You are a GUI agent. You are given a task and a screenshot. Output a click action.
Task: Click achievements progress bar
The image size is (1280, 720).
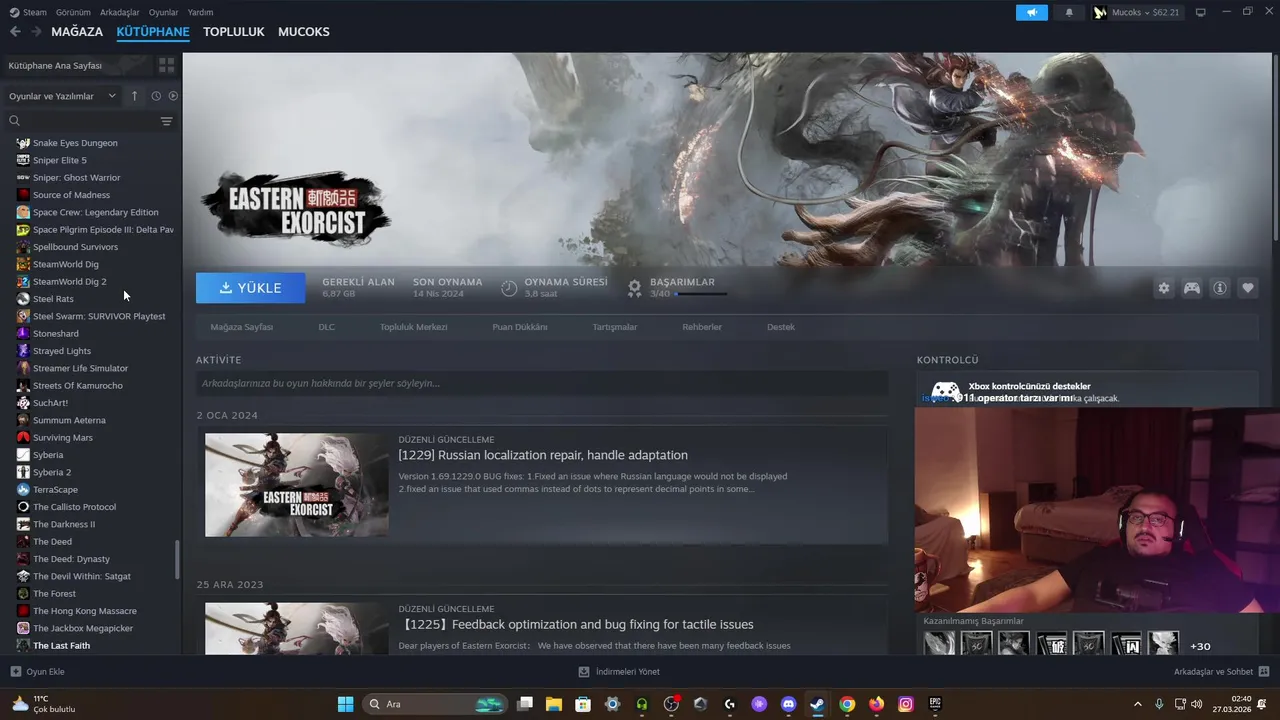[x=701, y=294]
